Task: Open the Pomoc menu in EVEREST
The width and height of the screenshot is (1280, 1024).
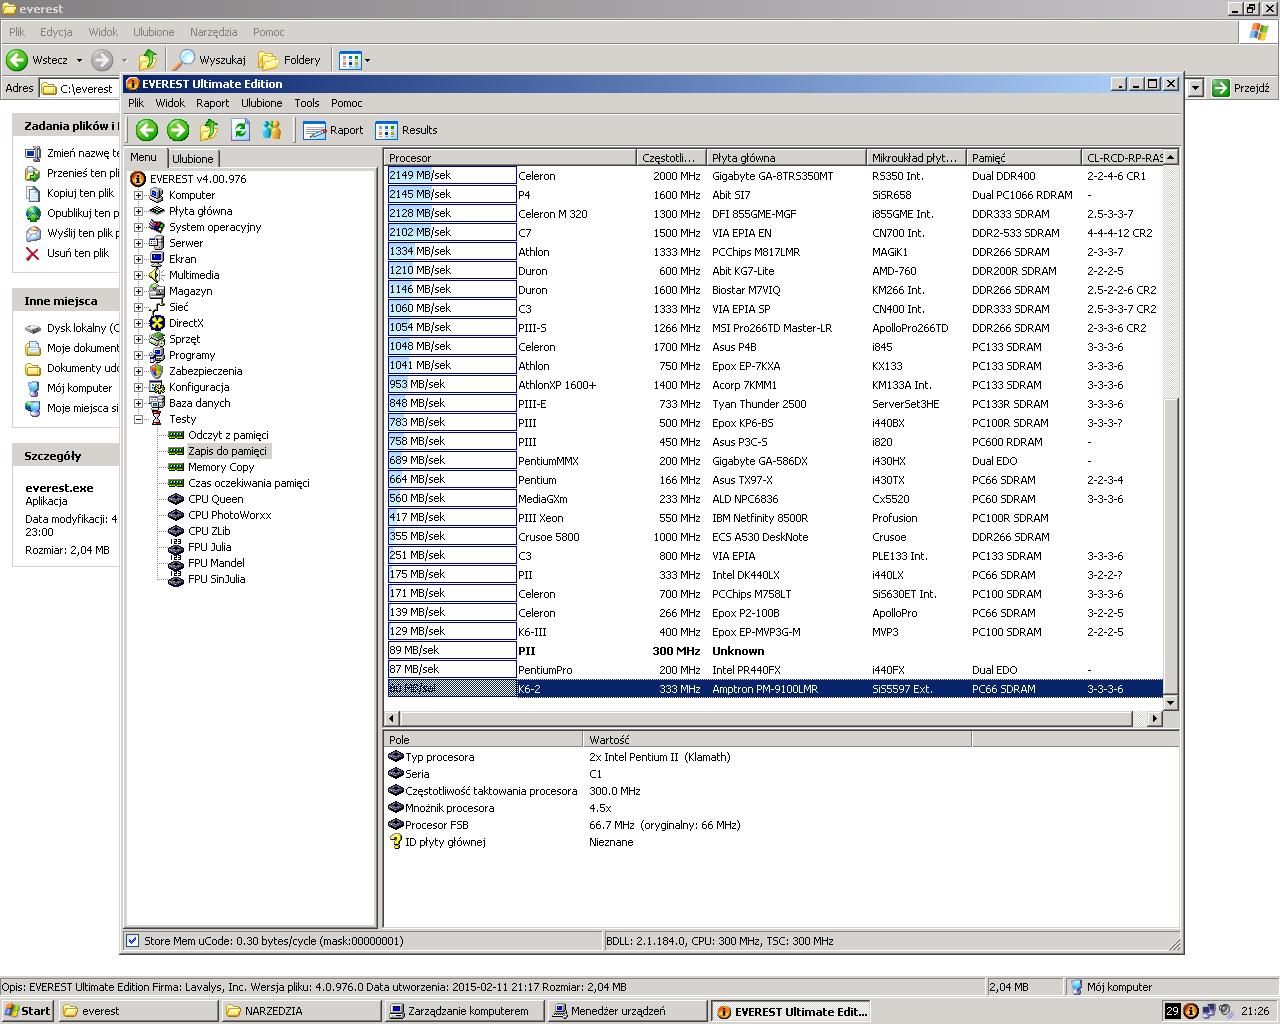Action: point(346,103)
